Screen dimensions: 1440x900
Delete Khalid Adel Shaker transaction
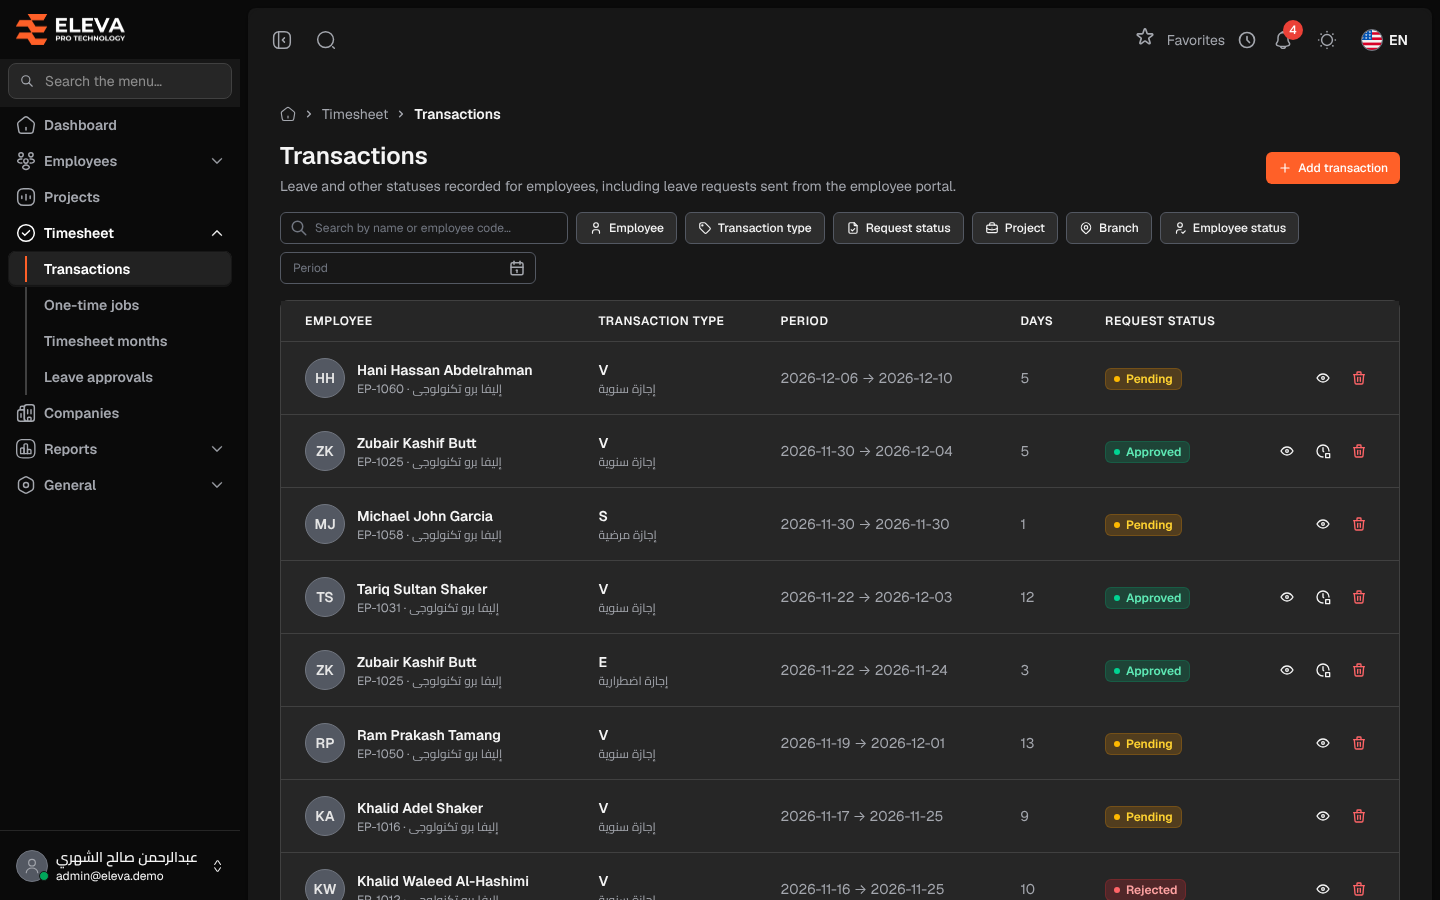pyautogui.click(x=1359, y=816)
